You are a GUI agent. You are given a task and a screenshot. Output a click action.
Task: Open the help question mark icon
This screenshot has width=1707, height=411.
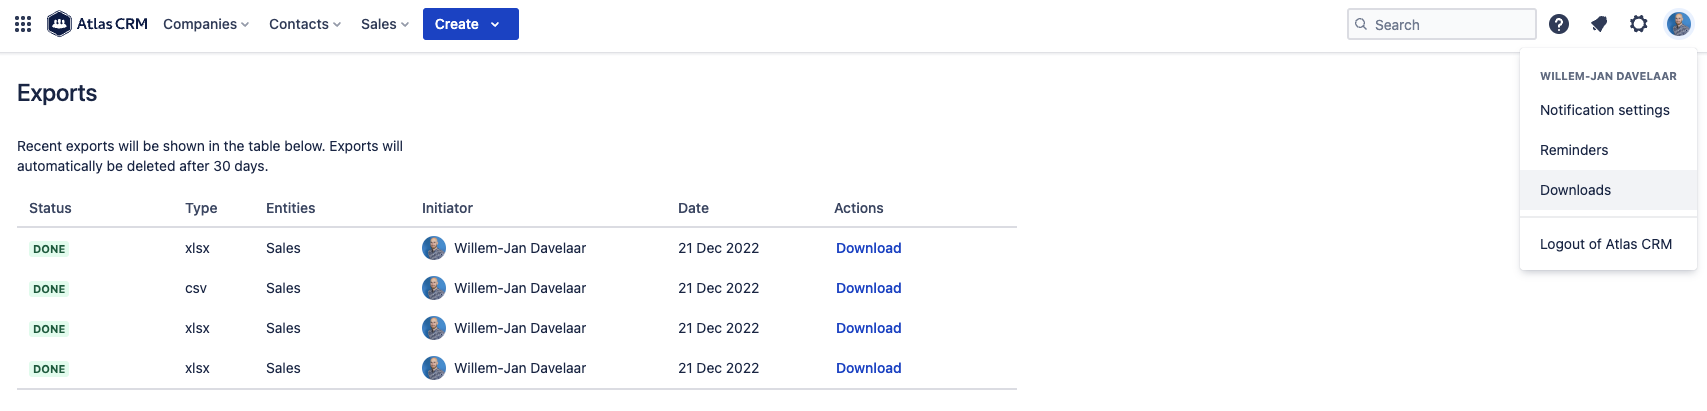coord(1558,24)
